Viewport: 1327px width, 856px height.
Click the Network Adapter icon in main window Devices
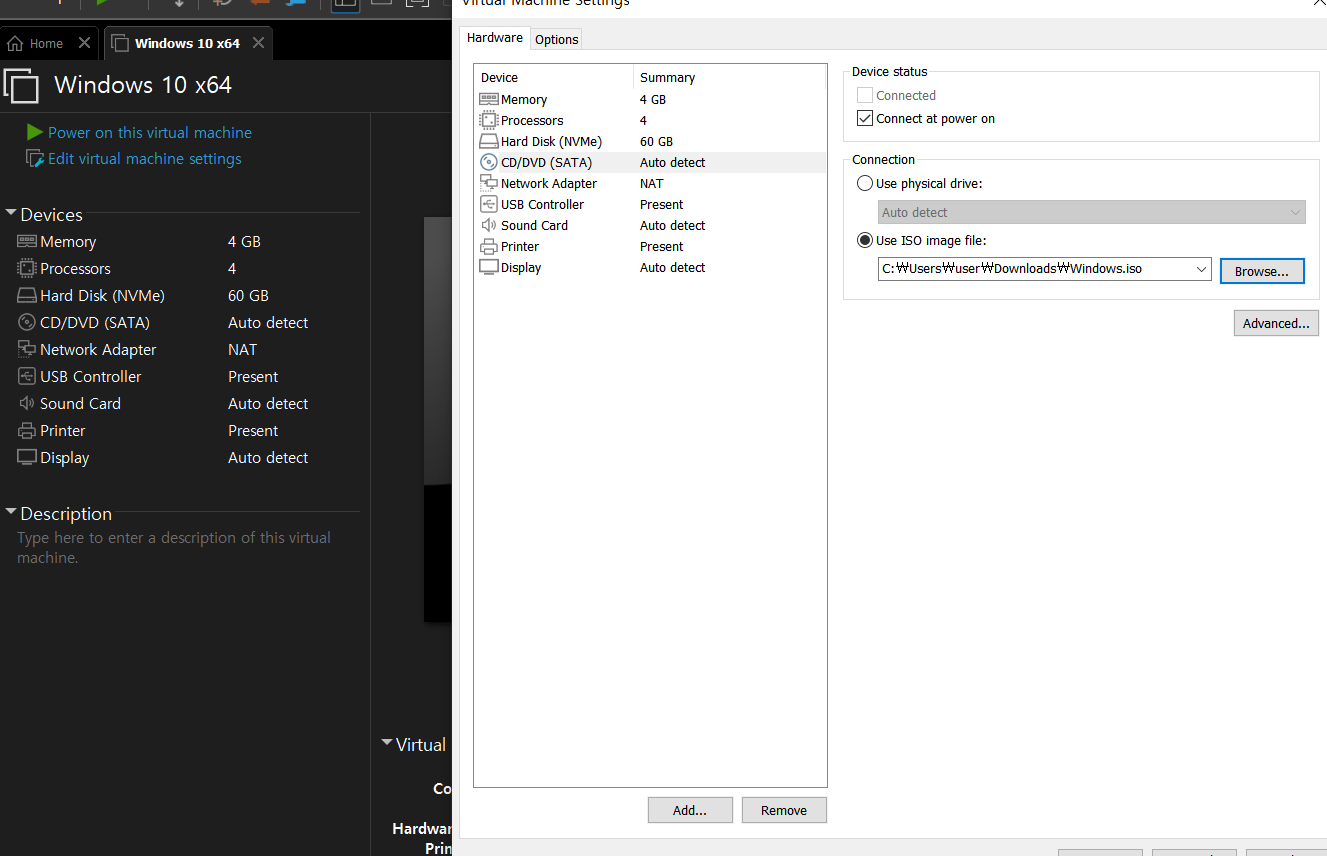27,349
